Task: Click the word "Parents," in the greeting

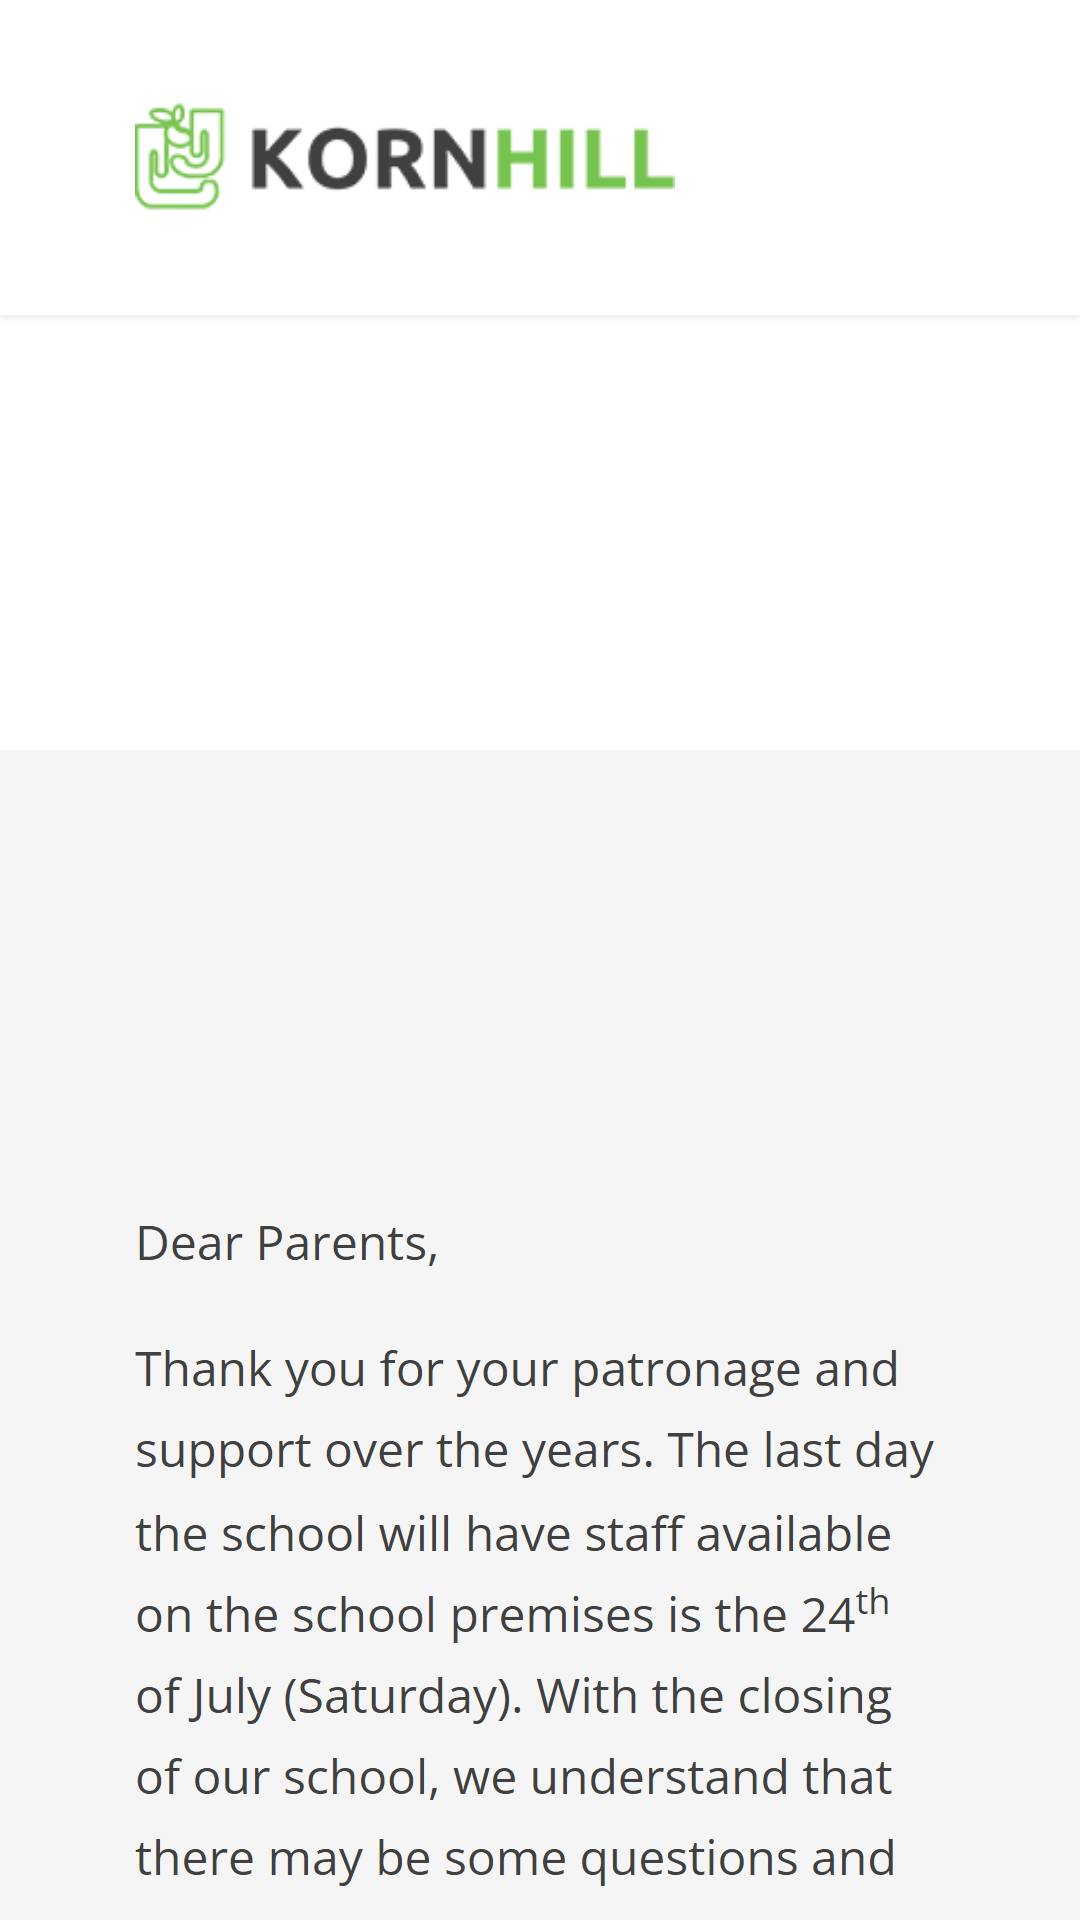Action: [x=347, y=1245]
